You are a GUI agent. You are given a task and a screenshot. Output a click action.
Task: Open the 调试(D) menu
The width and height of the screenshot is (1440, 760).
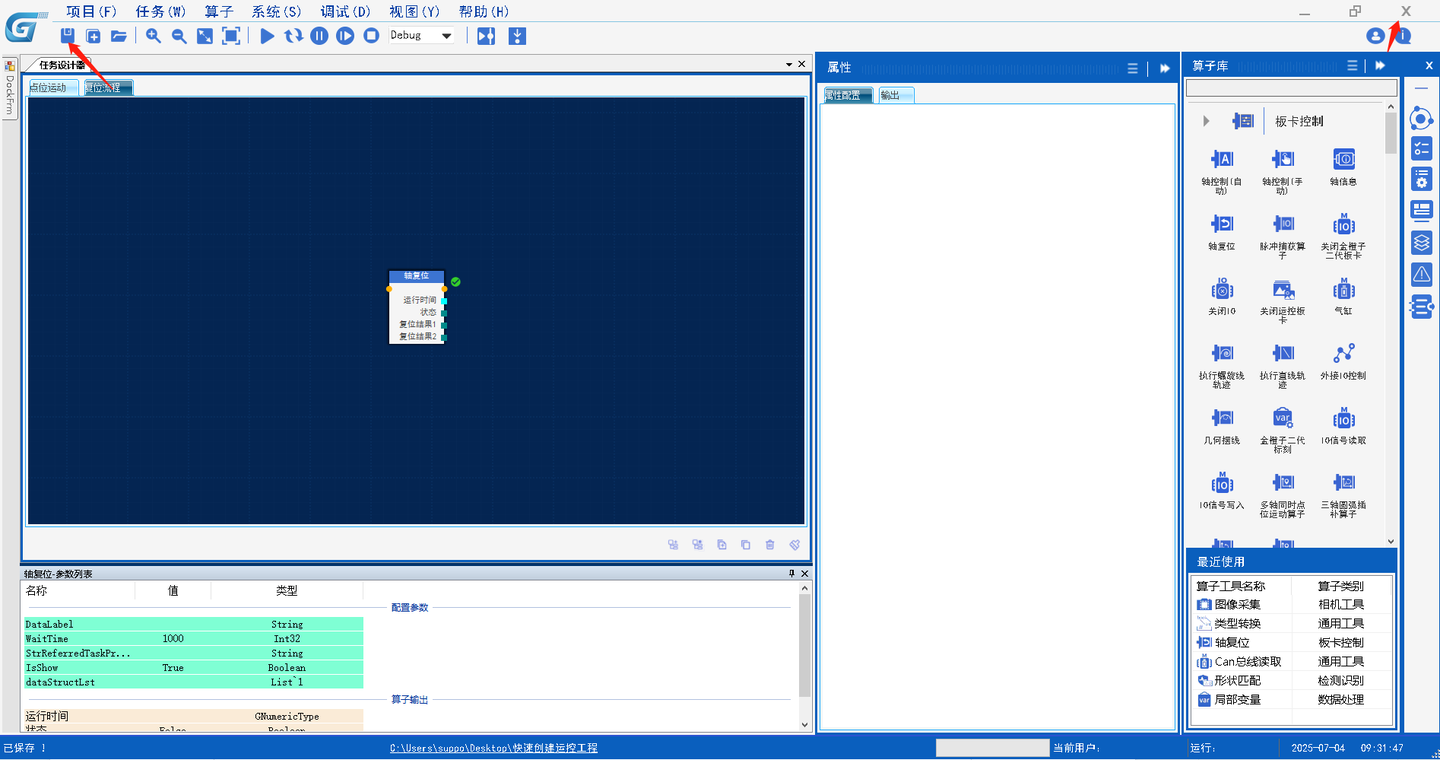[345, 11]
